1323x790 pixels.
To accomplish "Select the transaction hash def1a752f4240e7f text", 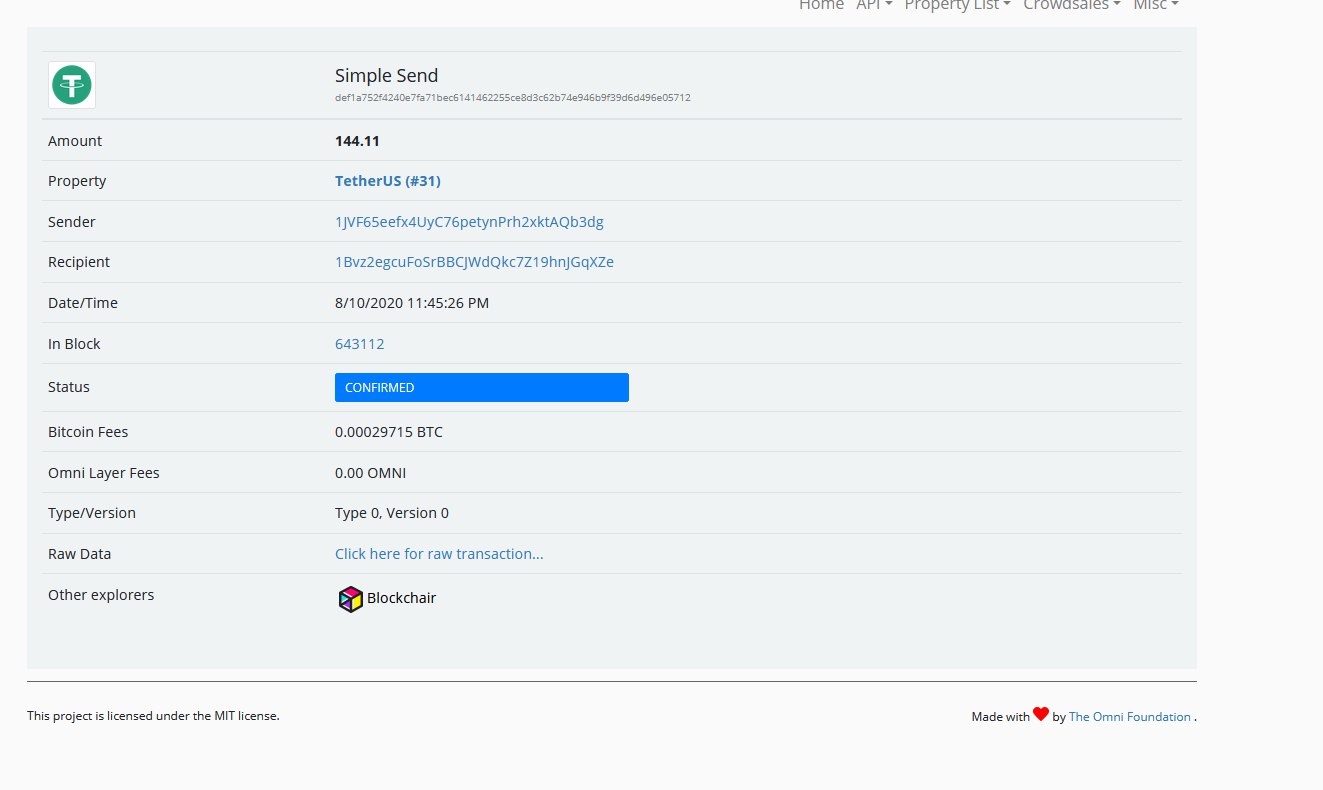I will point(512,98).
